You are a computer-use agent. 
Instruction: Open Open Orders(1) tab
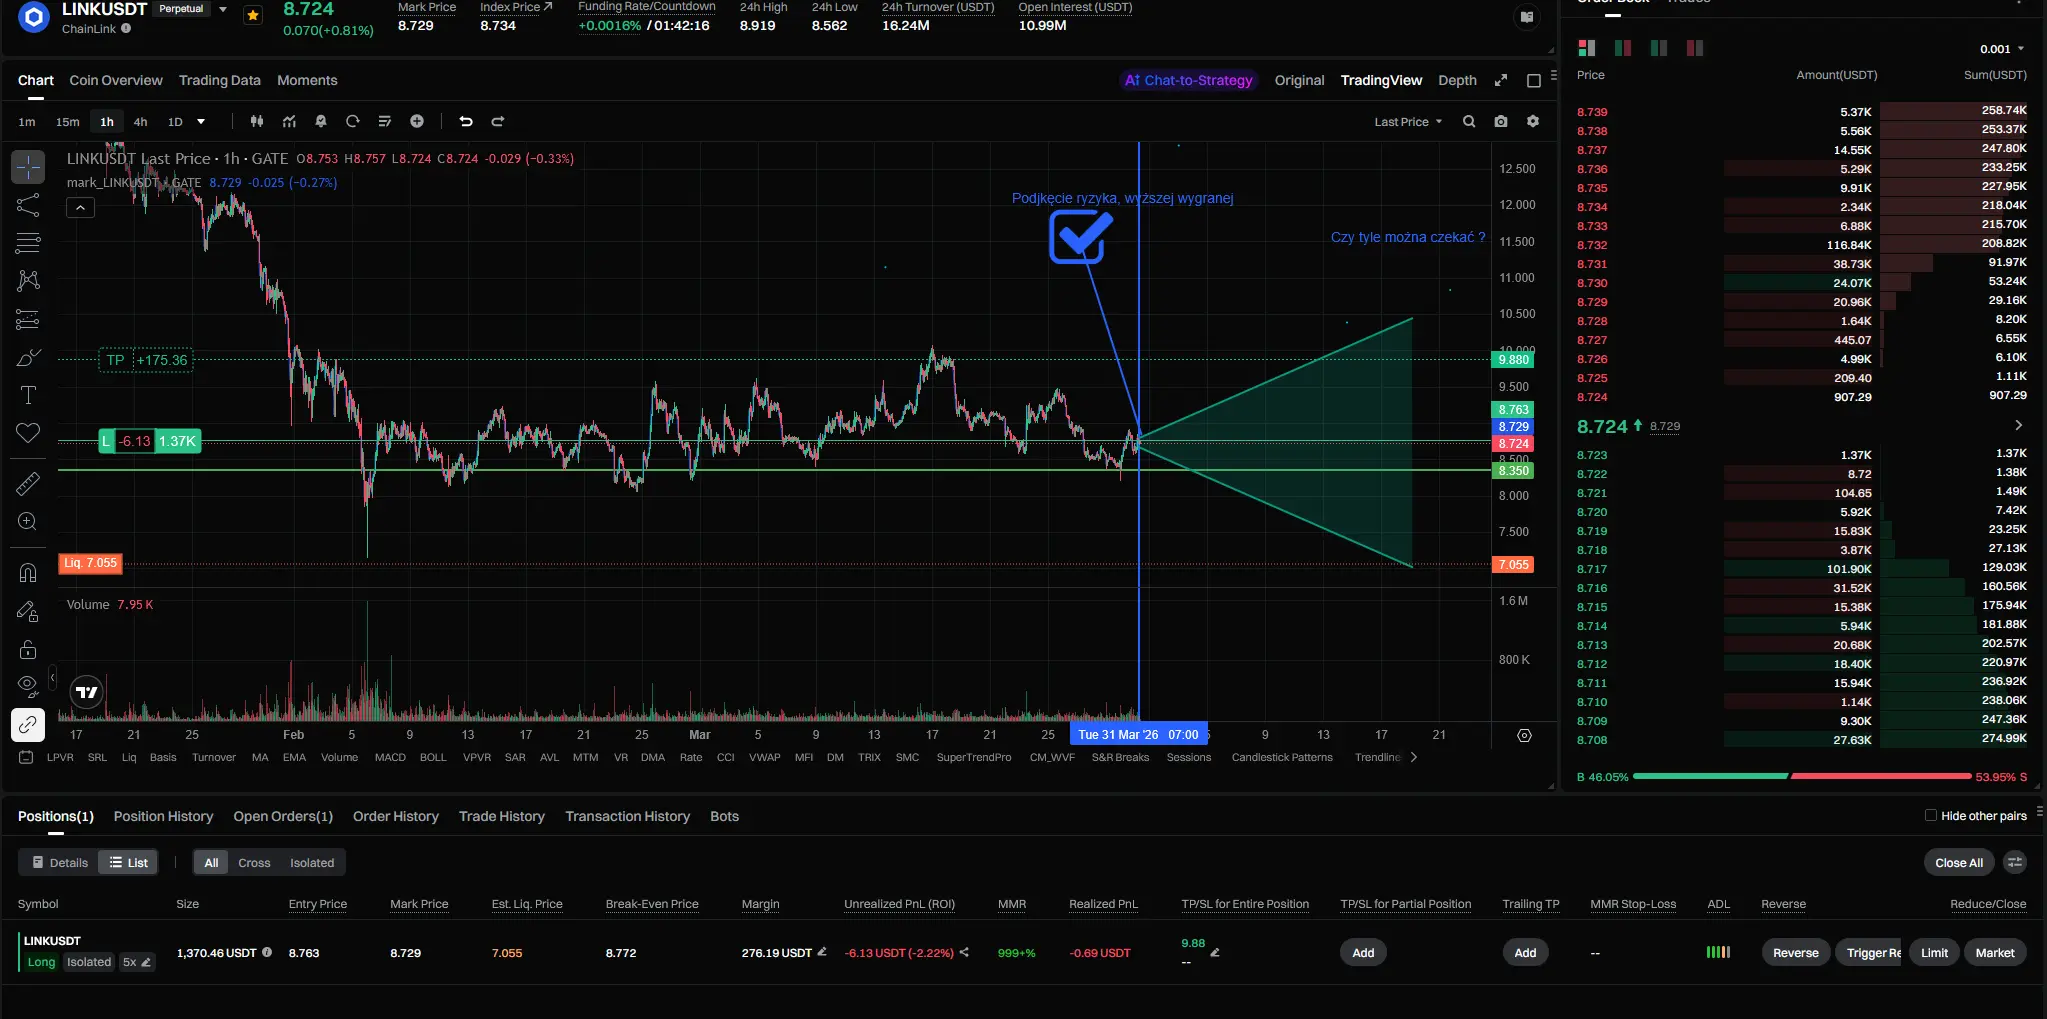point(283,816)
